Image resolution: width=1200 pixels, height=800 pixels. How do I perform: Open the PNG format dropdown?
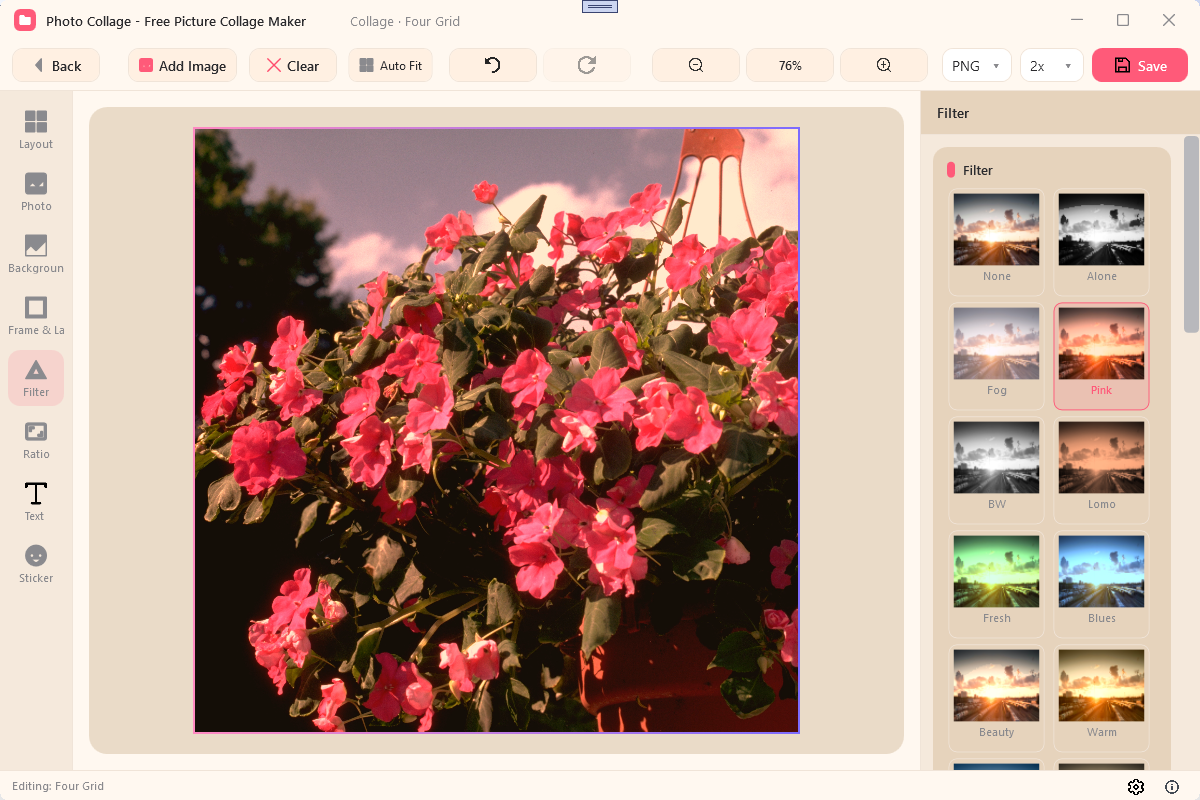(977, 65)
